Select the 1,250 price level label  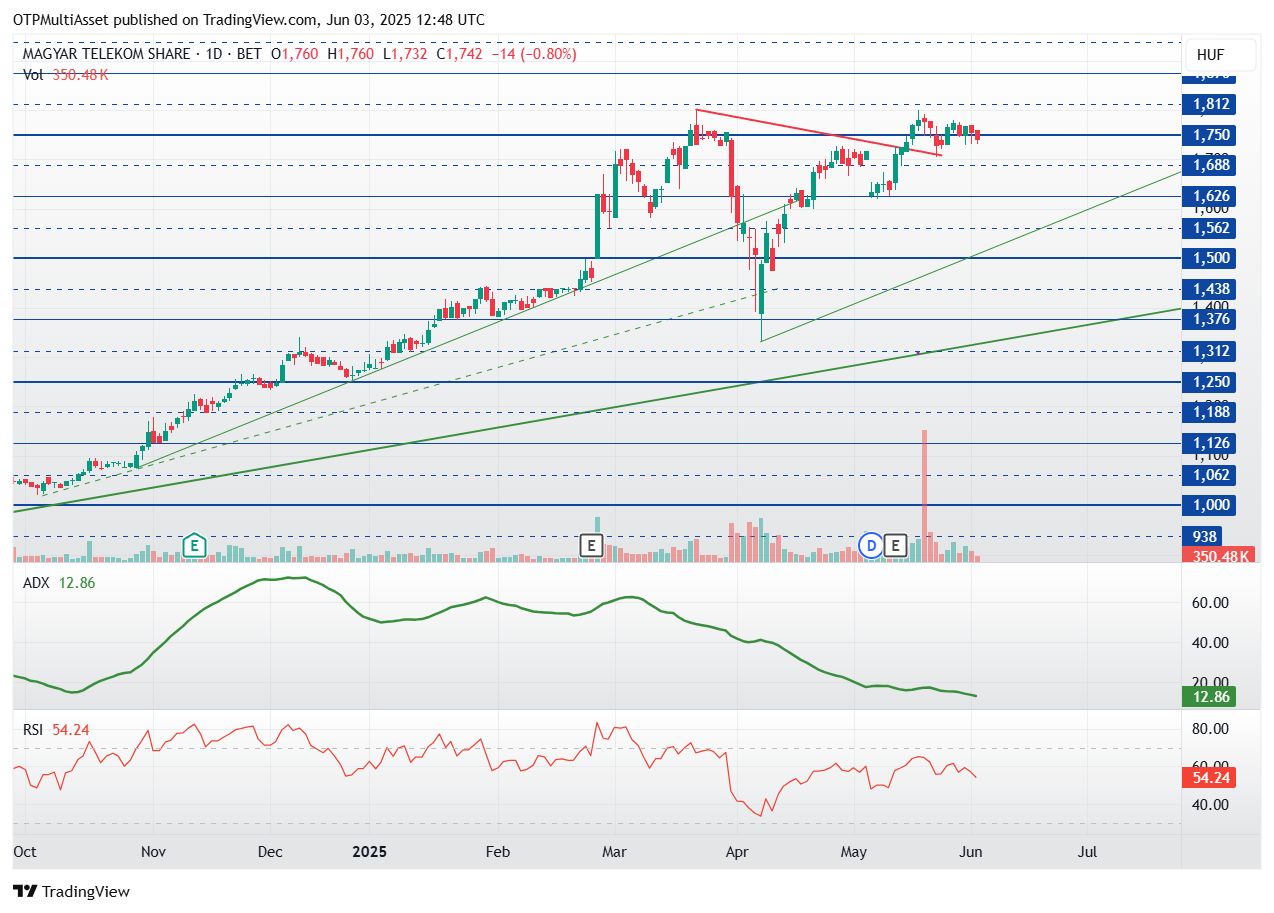[1209, 382]
